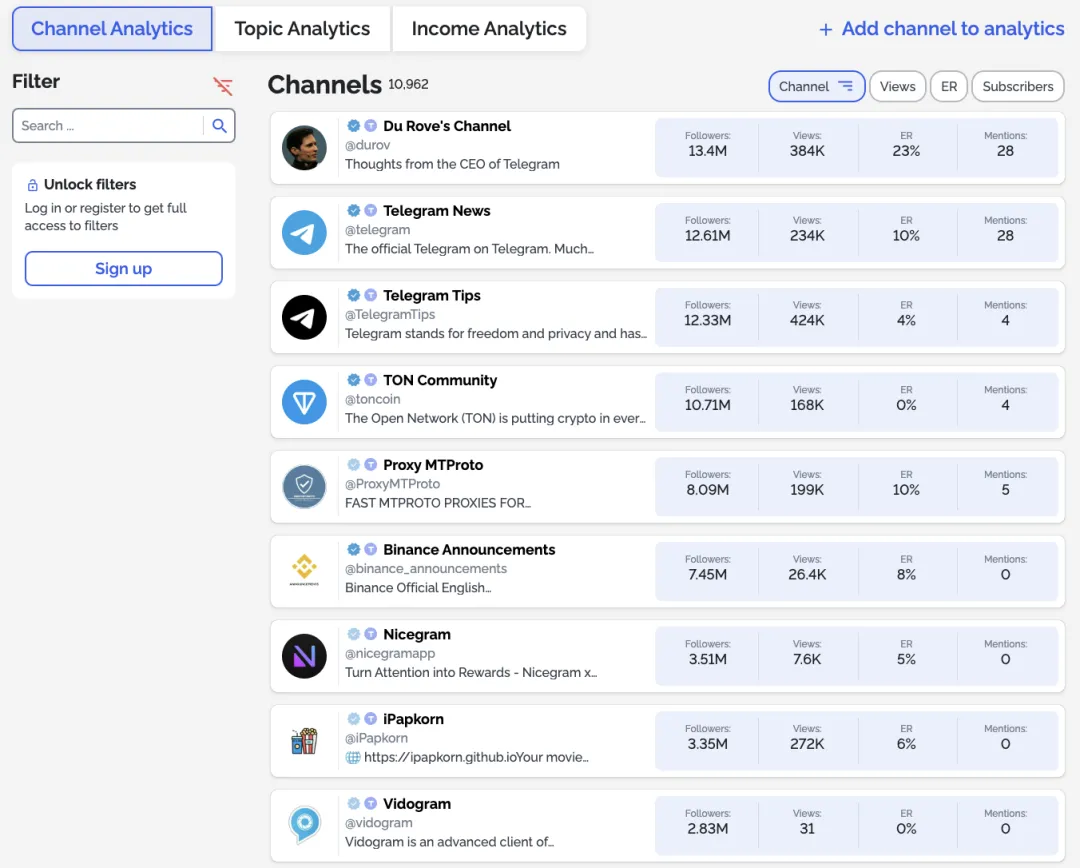Click the T badge next to Du Rove's Channel
This screenshot has height=868, width=1080.
tap(371, 125)
